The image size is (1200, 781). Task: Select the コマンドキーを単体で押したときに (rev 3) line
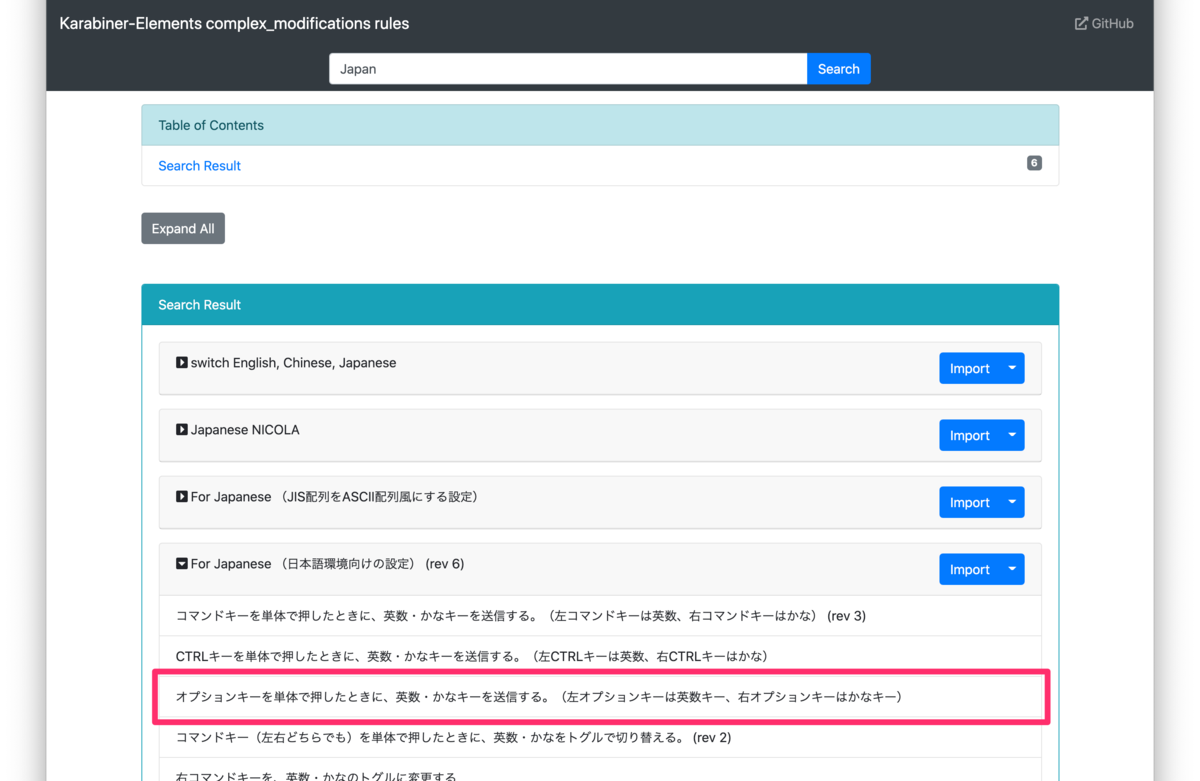coord(600,616)
